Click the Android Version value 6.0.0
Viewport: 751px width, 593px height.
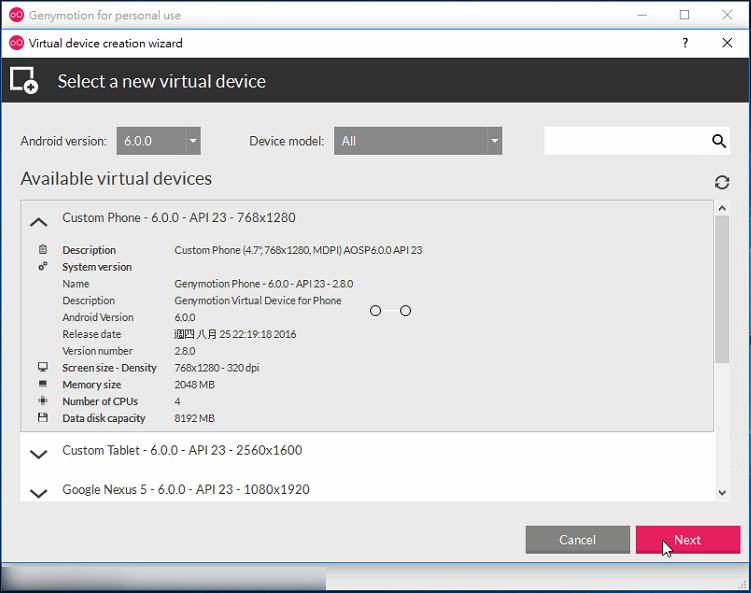(185, 318)
